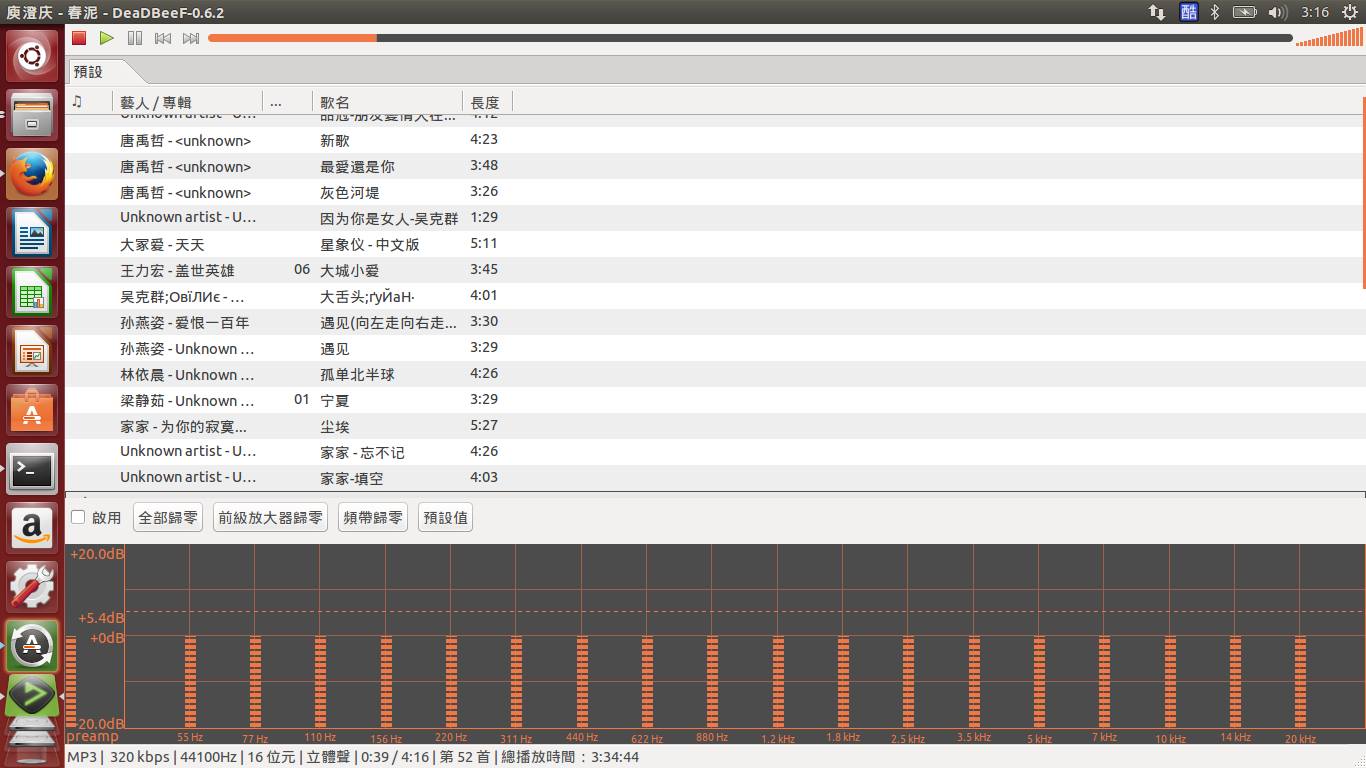The height and width of the screenshot is (768, 1366).
Task: Select the song 因为你是女人-吴克群
Action: point(714,218)
